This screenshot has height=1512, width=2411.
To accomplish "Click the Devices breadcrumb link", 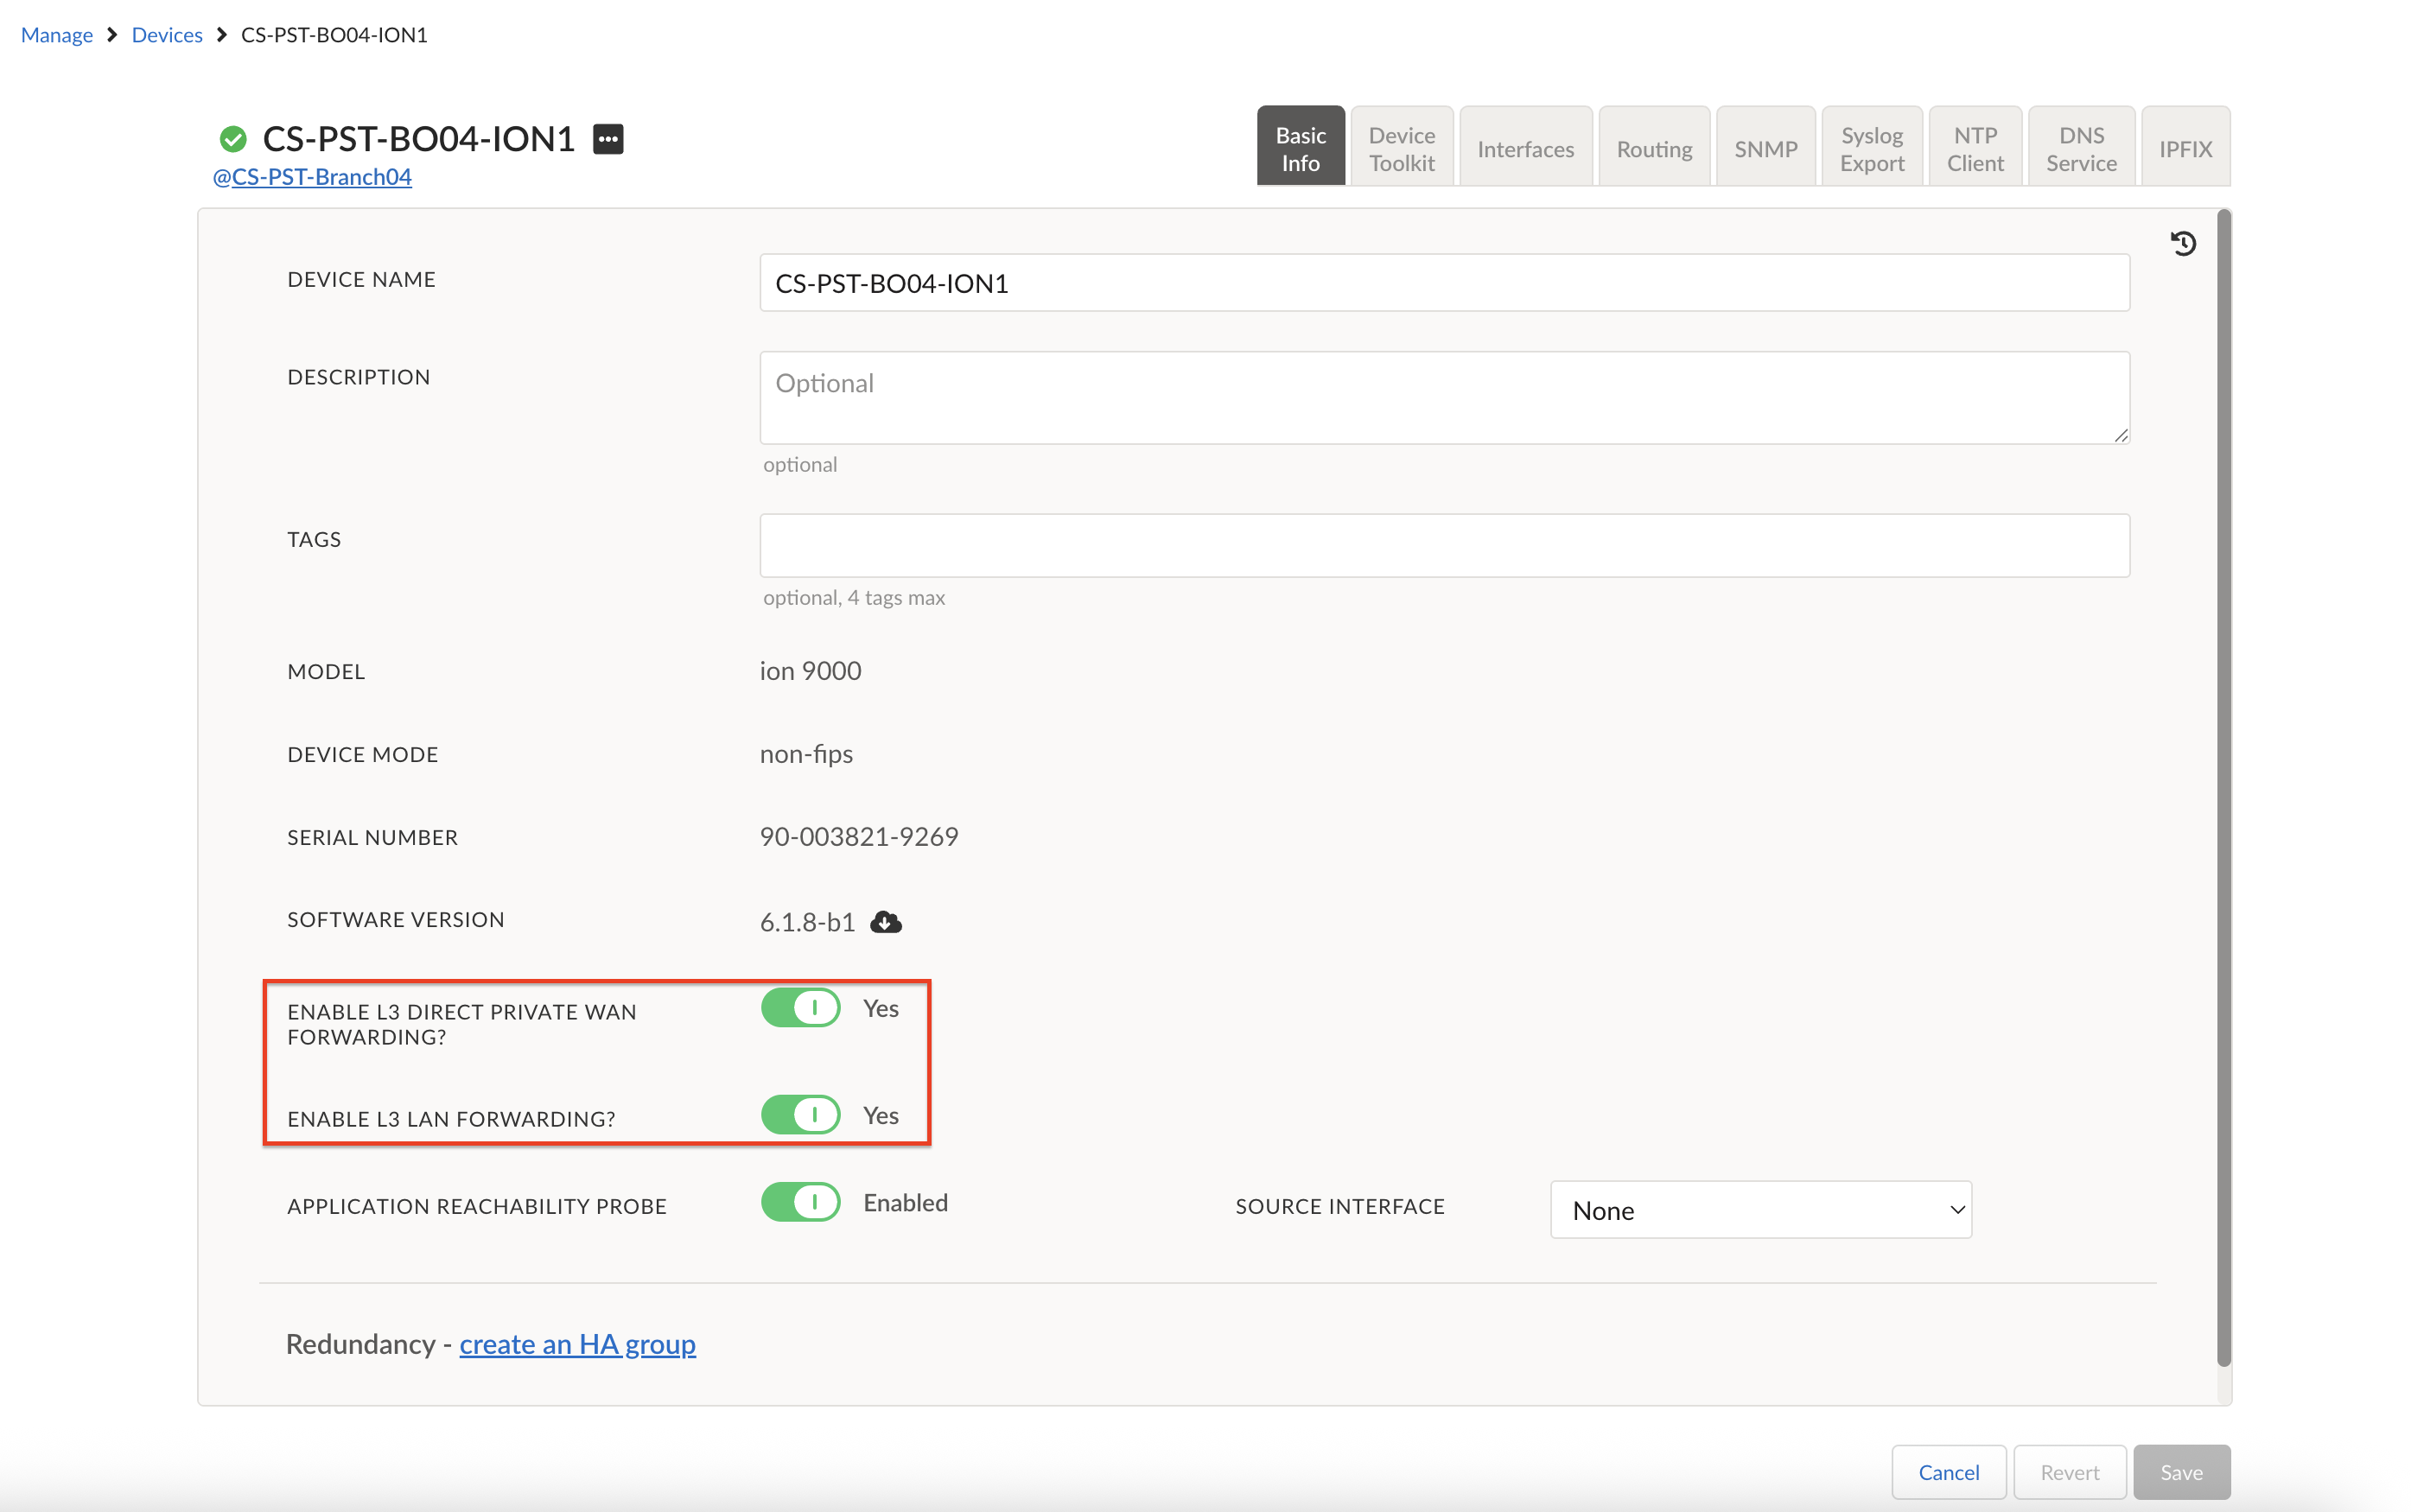I will pos(167,35).
